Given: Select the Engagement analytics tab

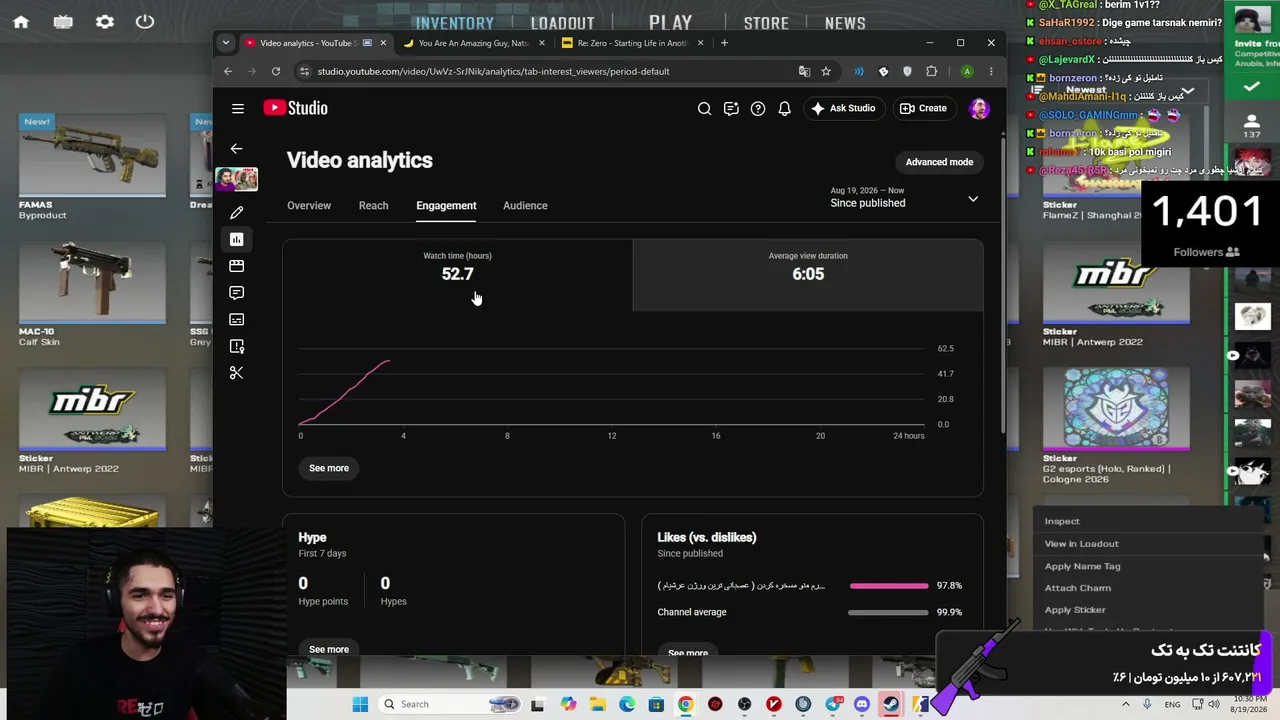Looking at the screenshot, I should pos(446,205).
